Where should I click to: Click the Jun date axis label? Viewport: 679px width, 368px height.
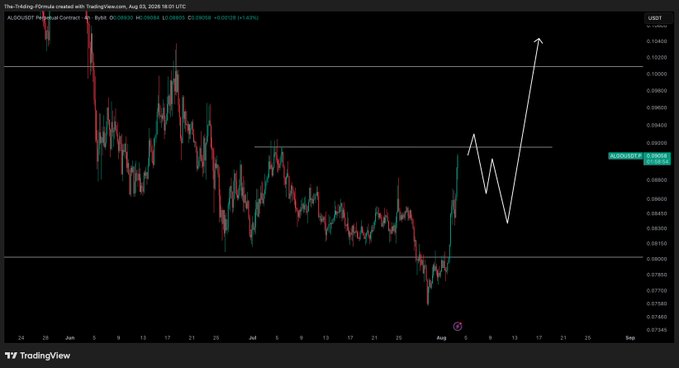[70, 338]
